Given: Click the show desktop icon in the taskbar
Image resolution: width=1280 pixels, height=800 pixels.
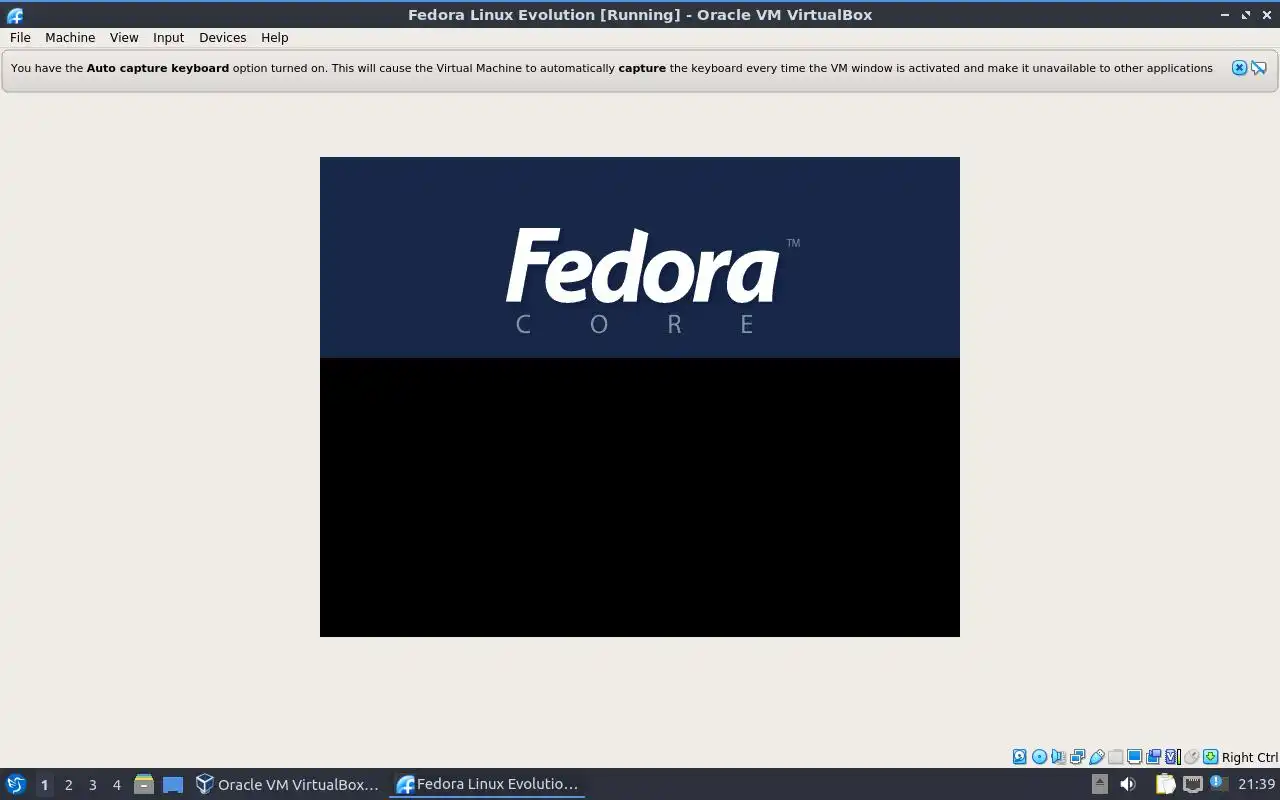Looking at the screenshot, I should pyautogui.click(x=173, y=784).
